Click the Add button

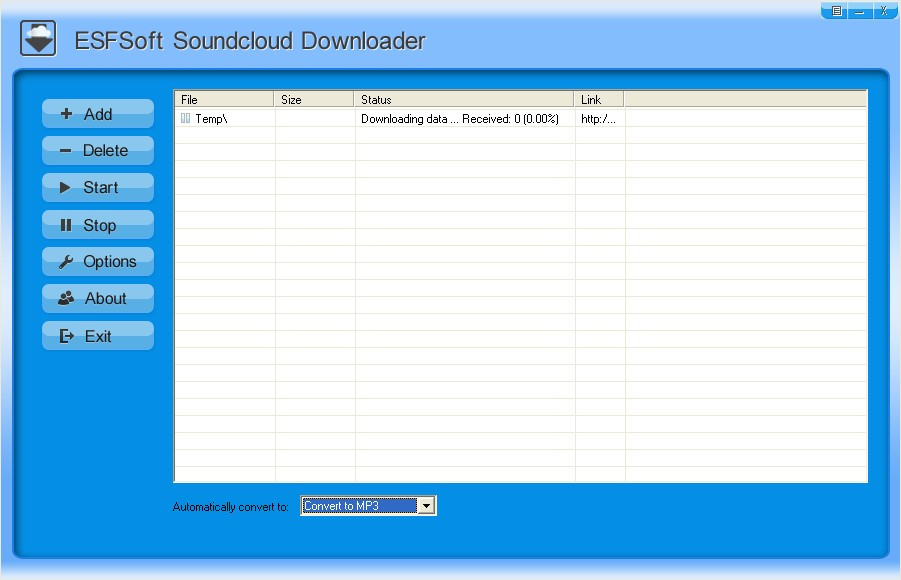[98, 114]
